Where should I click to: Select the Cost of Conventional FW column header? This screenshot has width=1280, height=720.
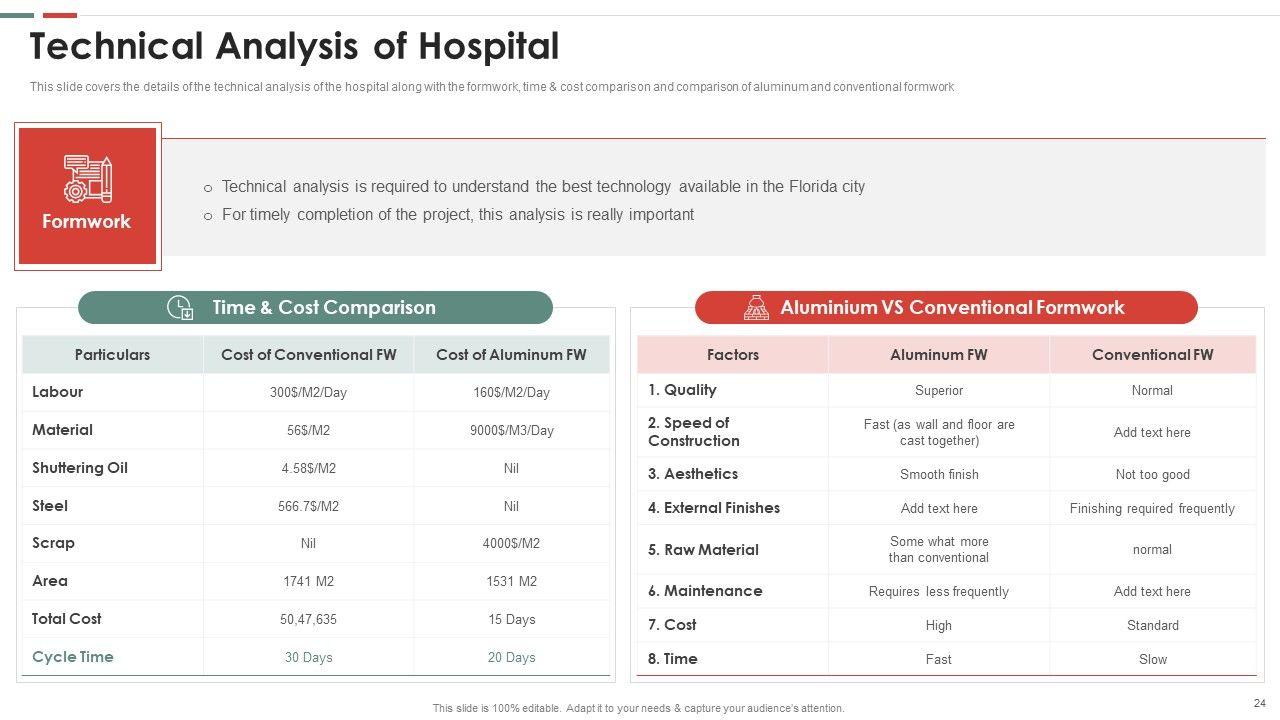tap(308, 355)
